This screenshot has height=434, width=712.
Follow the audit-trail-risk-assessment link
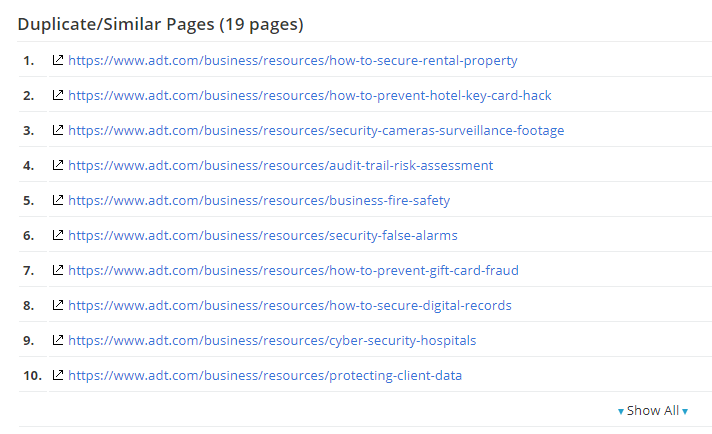pos(281,165)
